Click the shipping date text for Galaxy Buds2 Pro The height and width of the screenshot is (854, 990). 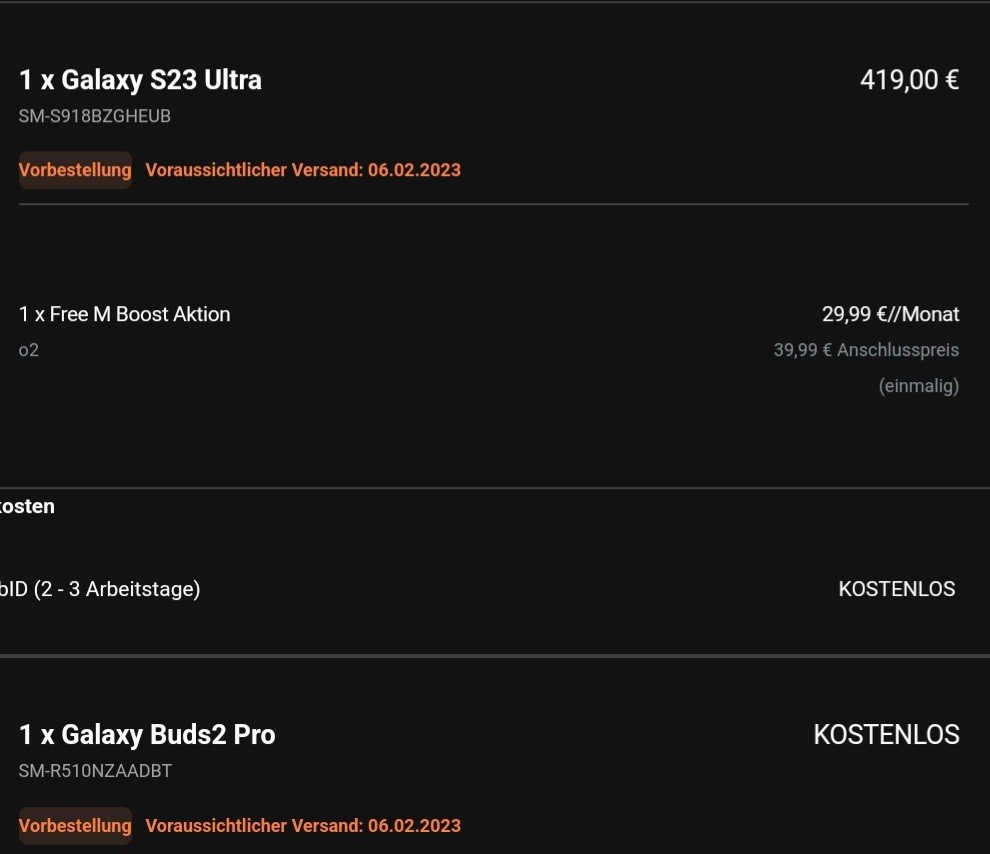pyautogui.click(x=303, y=826)
